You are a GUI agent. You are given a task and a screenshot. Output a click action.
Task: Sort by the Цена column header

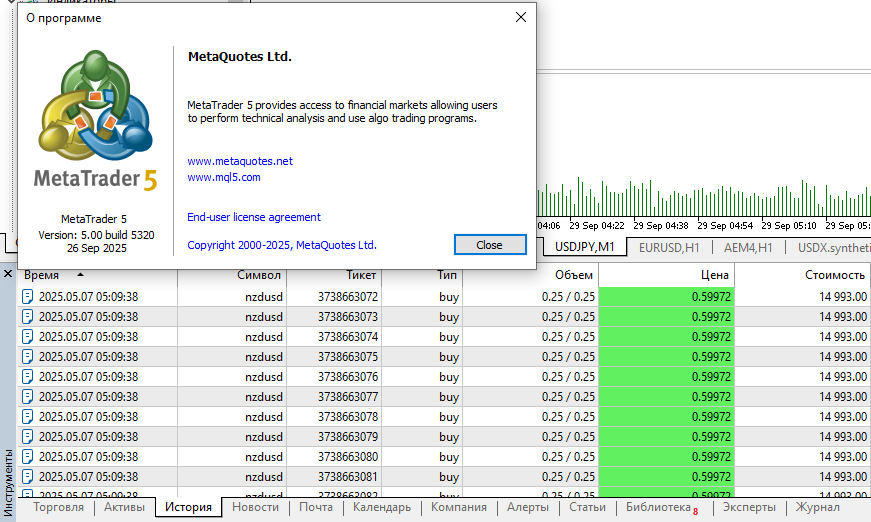[667, 275]
